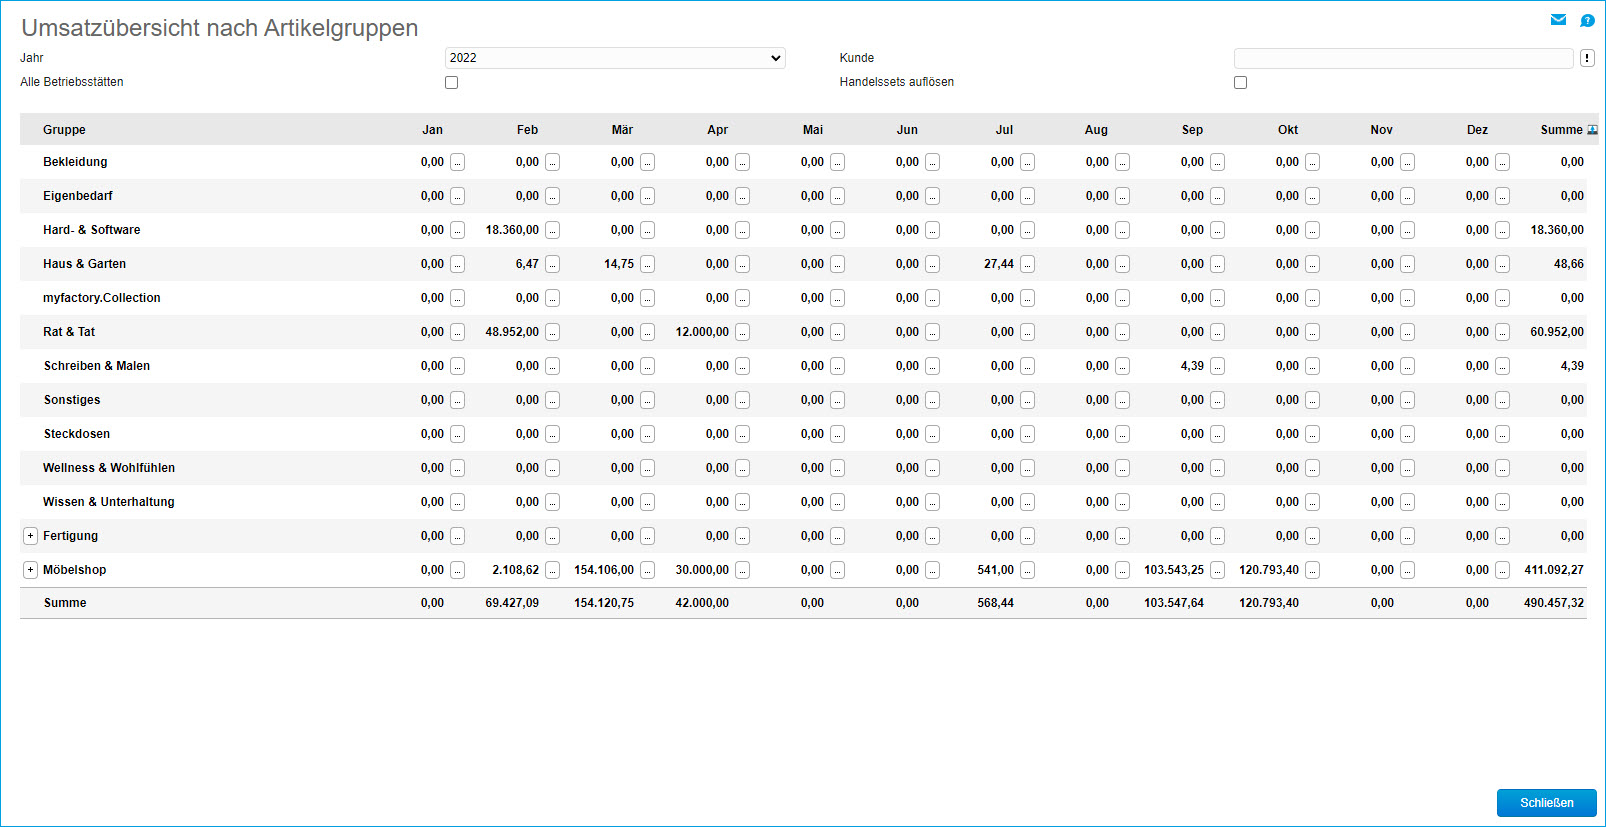Open details for Möbelshop October value
The height and width of the screenshot is (827, 1606).
(1312, 570)
